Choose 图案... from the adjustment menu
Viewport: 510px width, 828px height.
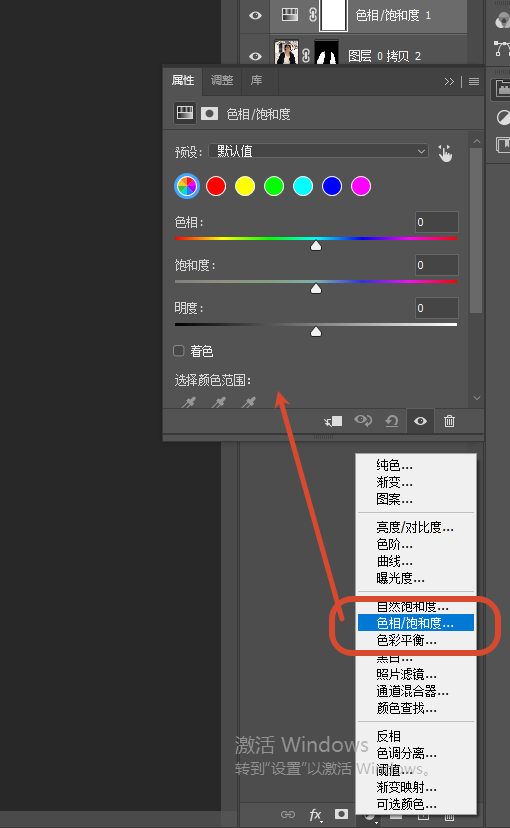394,499
